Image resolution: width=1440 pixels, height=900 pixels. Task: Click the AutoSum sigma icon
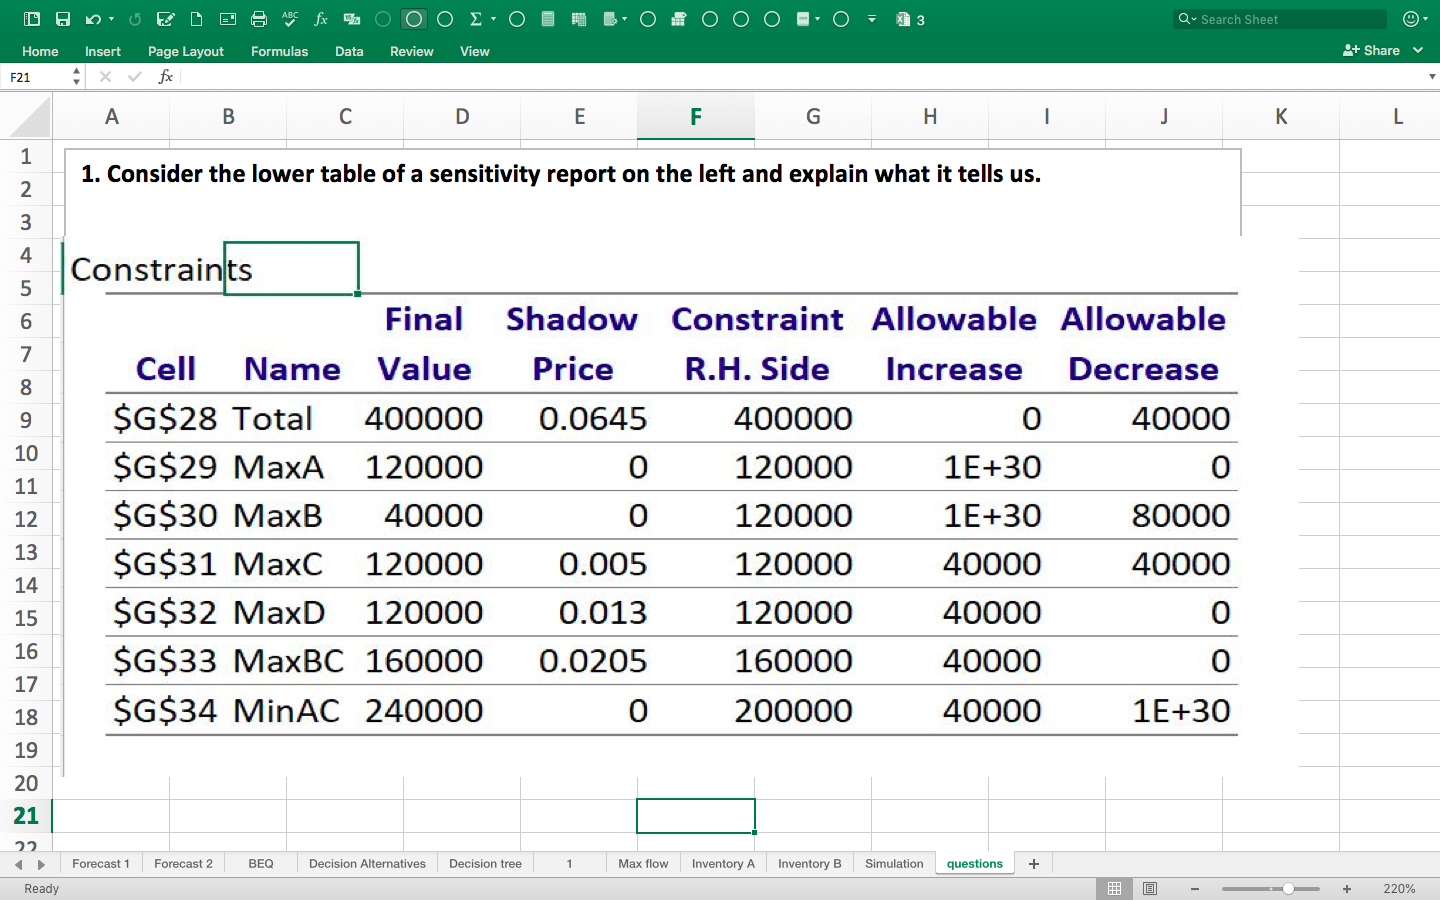476,19
